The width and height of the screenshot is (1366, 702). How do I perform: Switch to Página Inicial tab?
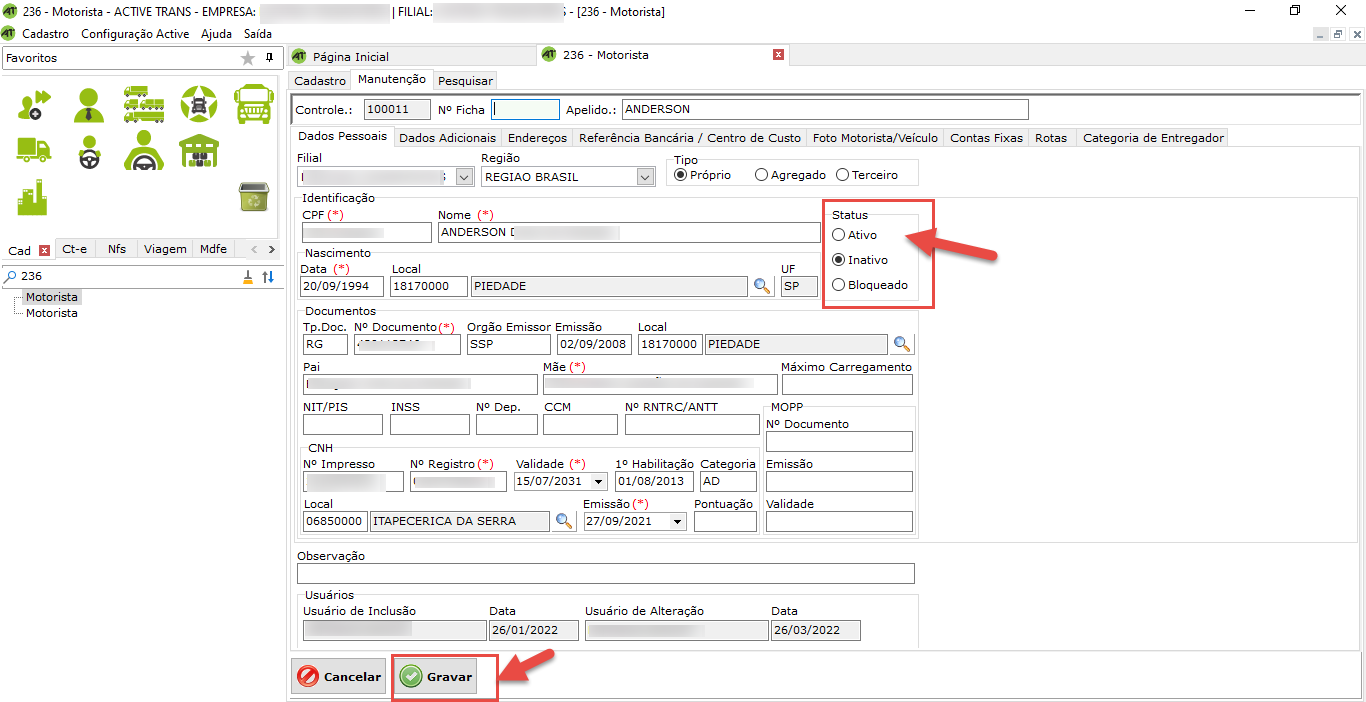pyautogui.click(x=351, y=57)
